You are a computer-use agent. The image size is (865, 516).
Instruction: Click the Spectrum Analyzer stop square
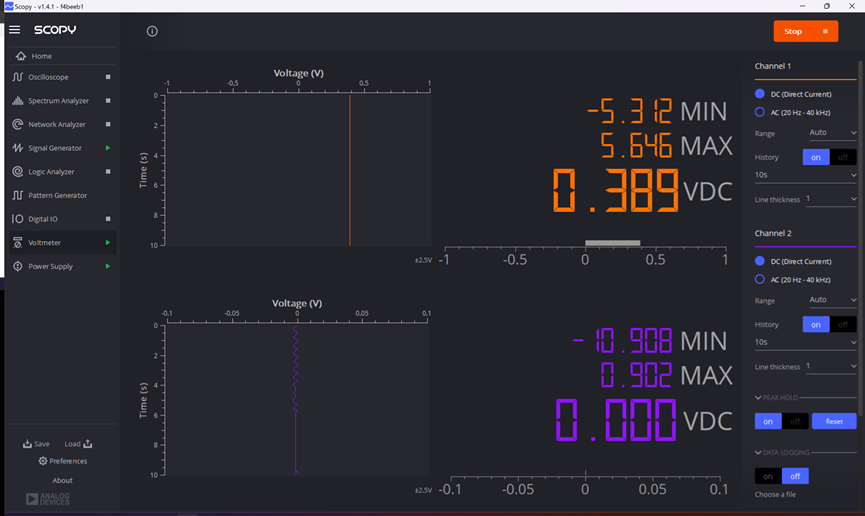point(108,100)
